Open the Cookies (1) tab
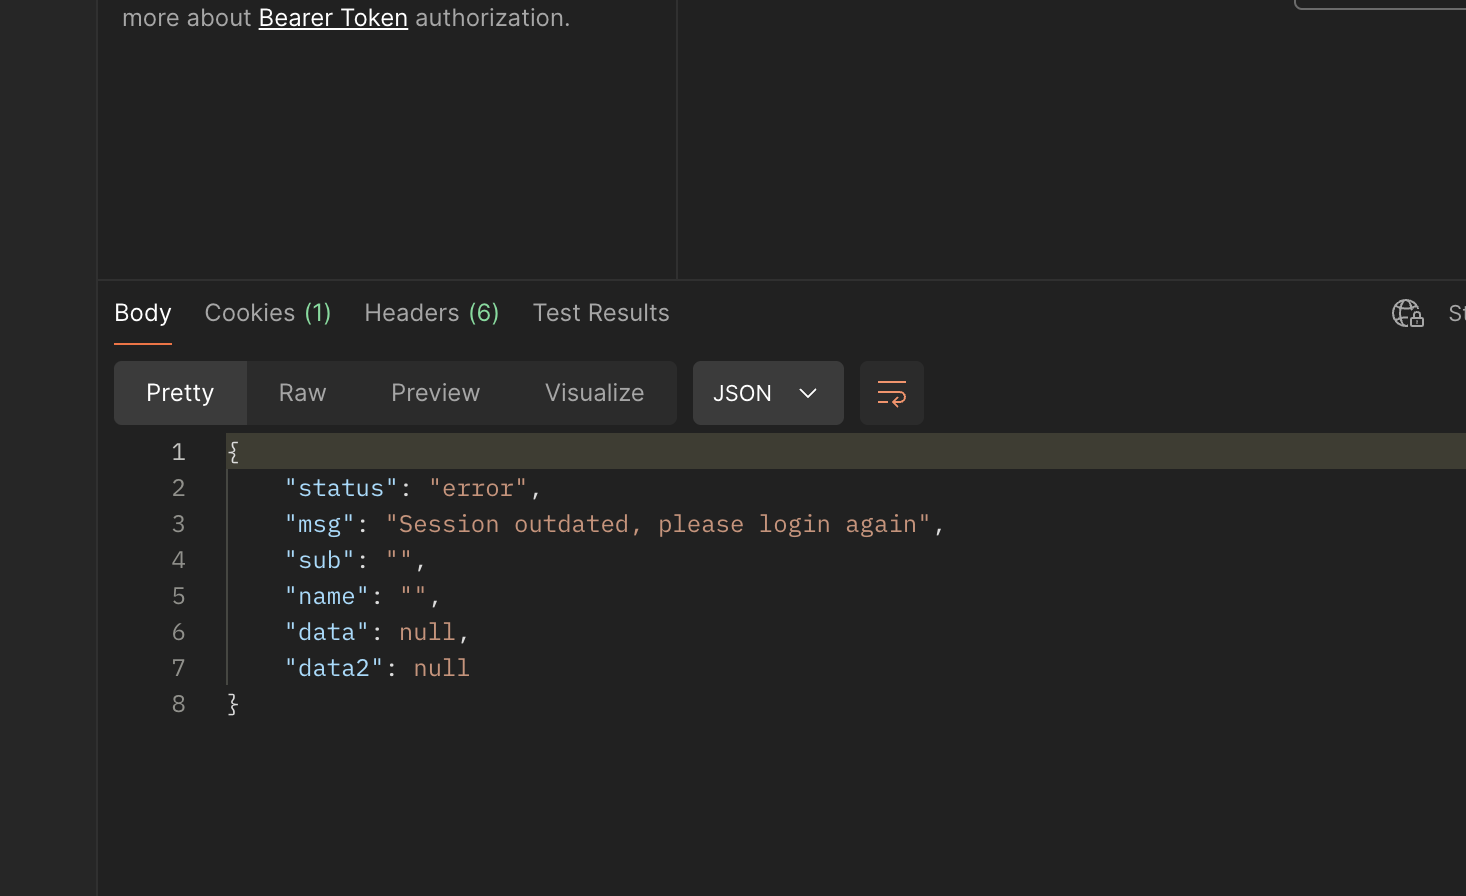Image resolution: width=1466 pixels, height=896 pixels. click(268, 313)
